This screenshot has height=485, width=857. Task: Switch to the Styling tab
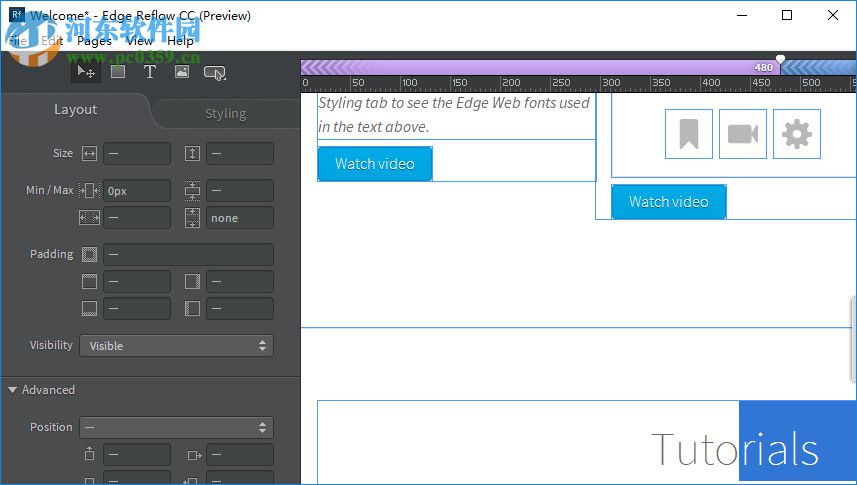point(225,114)
